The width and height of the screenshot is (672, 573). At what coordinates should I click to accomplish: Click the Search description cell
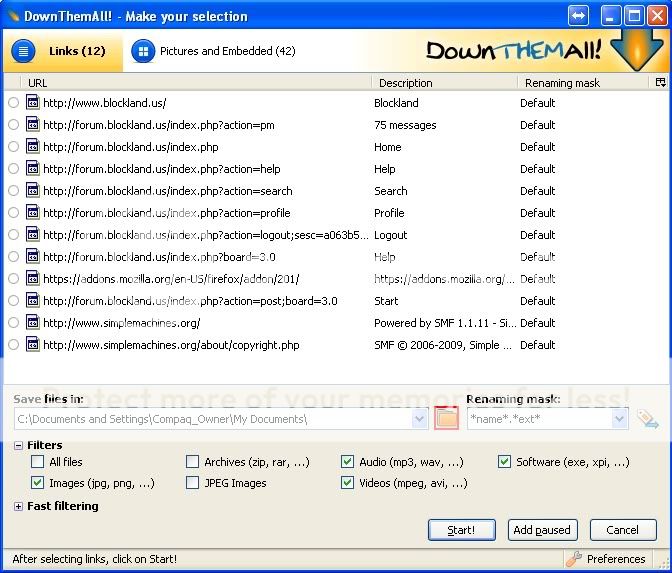390,191
